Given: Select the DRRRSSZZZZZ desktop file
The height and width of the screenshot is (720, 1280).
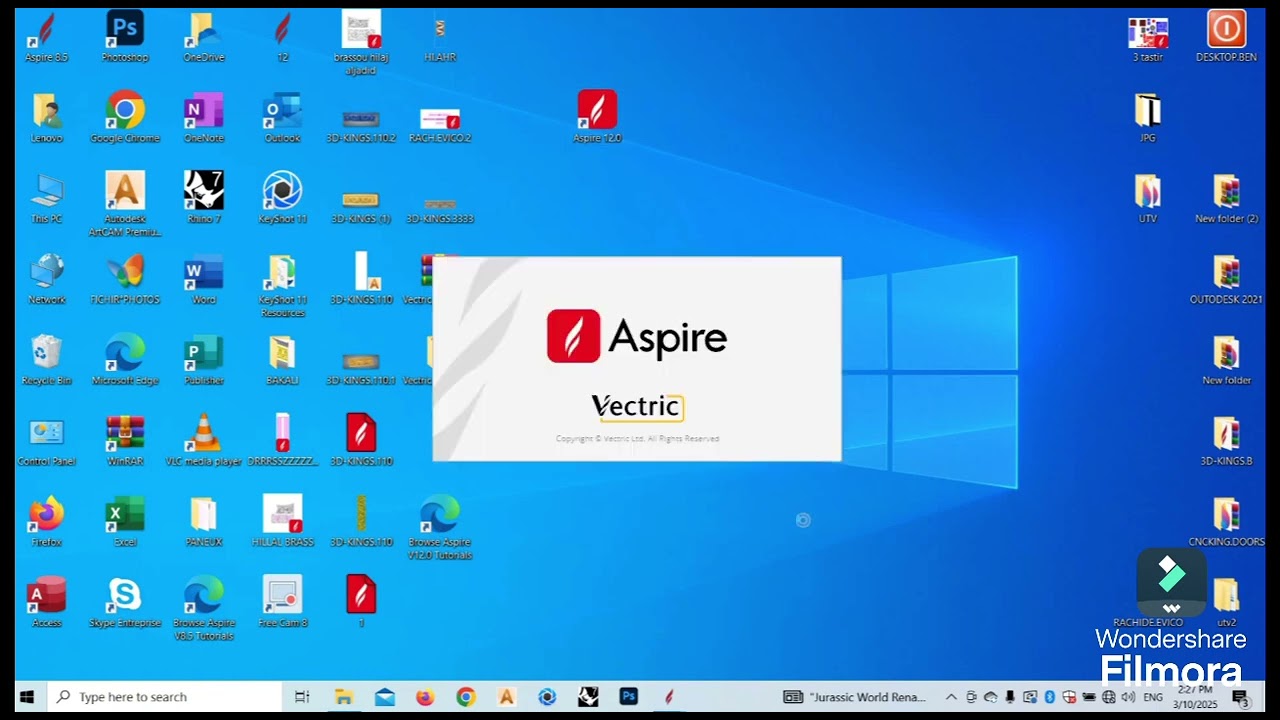Looking at the screenshot, I should [x=282, y=440].
